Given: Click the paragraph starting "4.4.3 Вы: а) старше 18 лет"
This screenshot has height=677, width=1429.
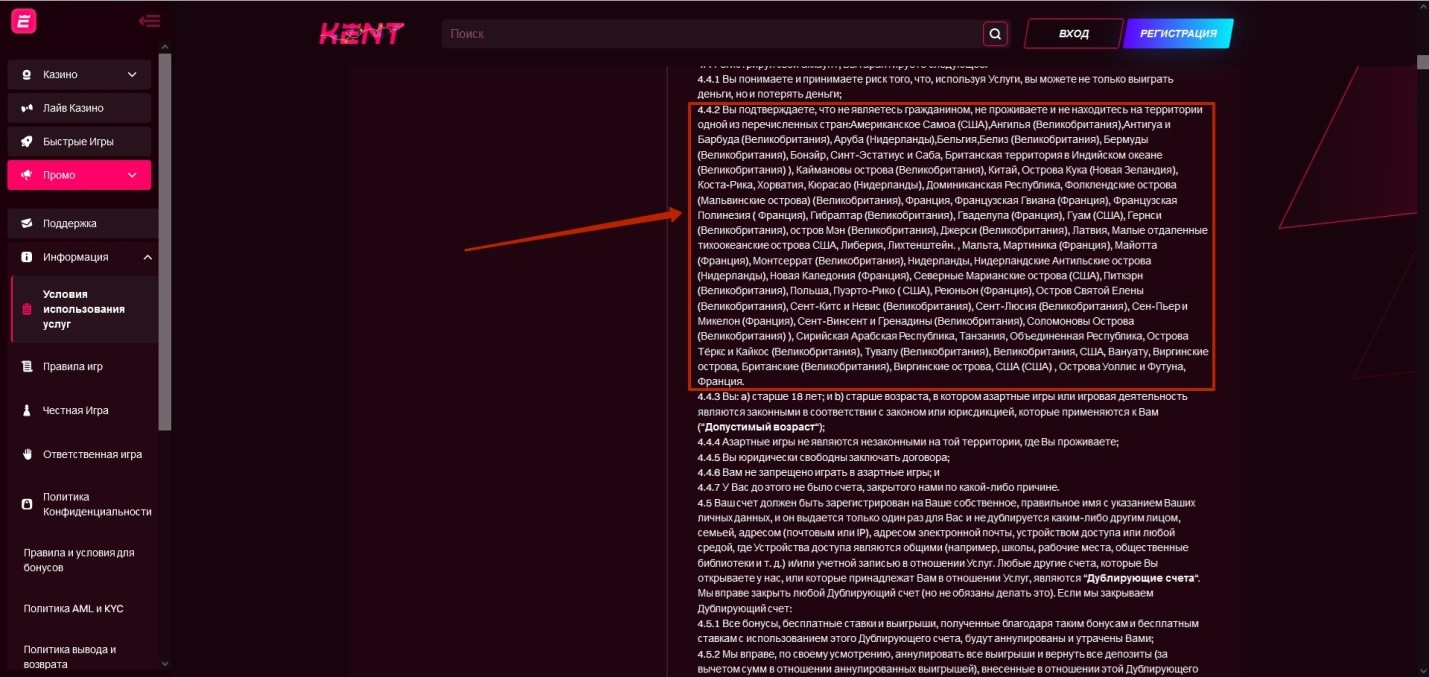Looking at the screenshot, I should (x=942, y=411).
